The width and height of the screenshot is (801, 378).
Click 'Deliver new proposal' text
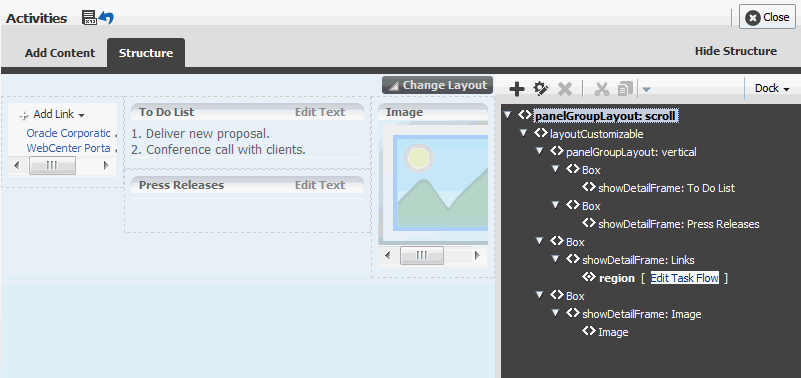tap(207, 134)
